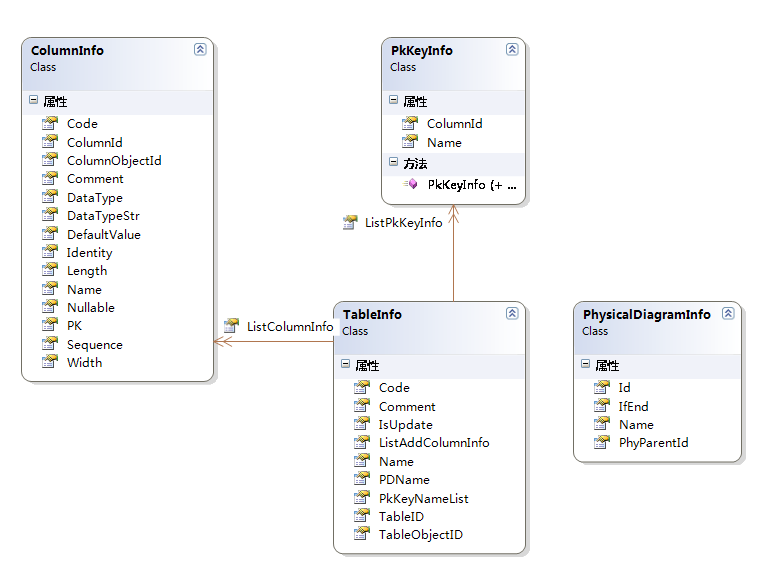
Task: Click property icon beside Sequence
Action: click(x=50, y=344)
